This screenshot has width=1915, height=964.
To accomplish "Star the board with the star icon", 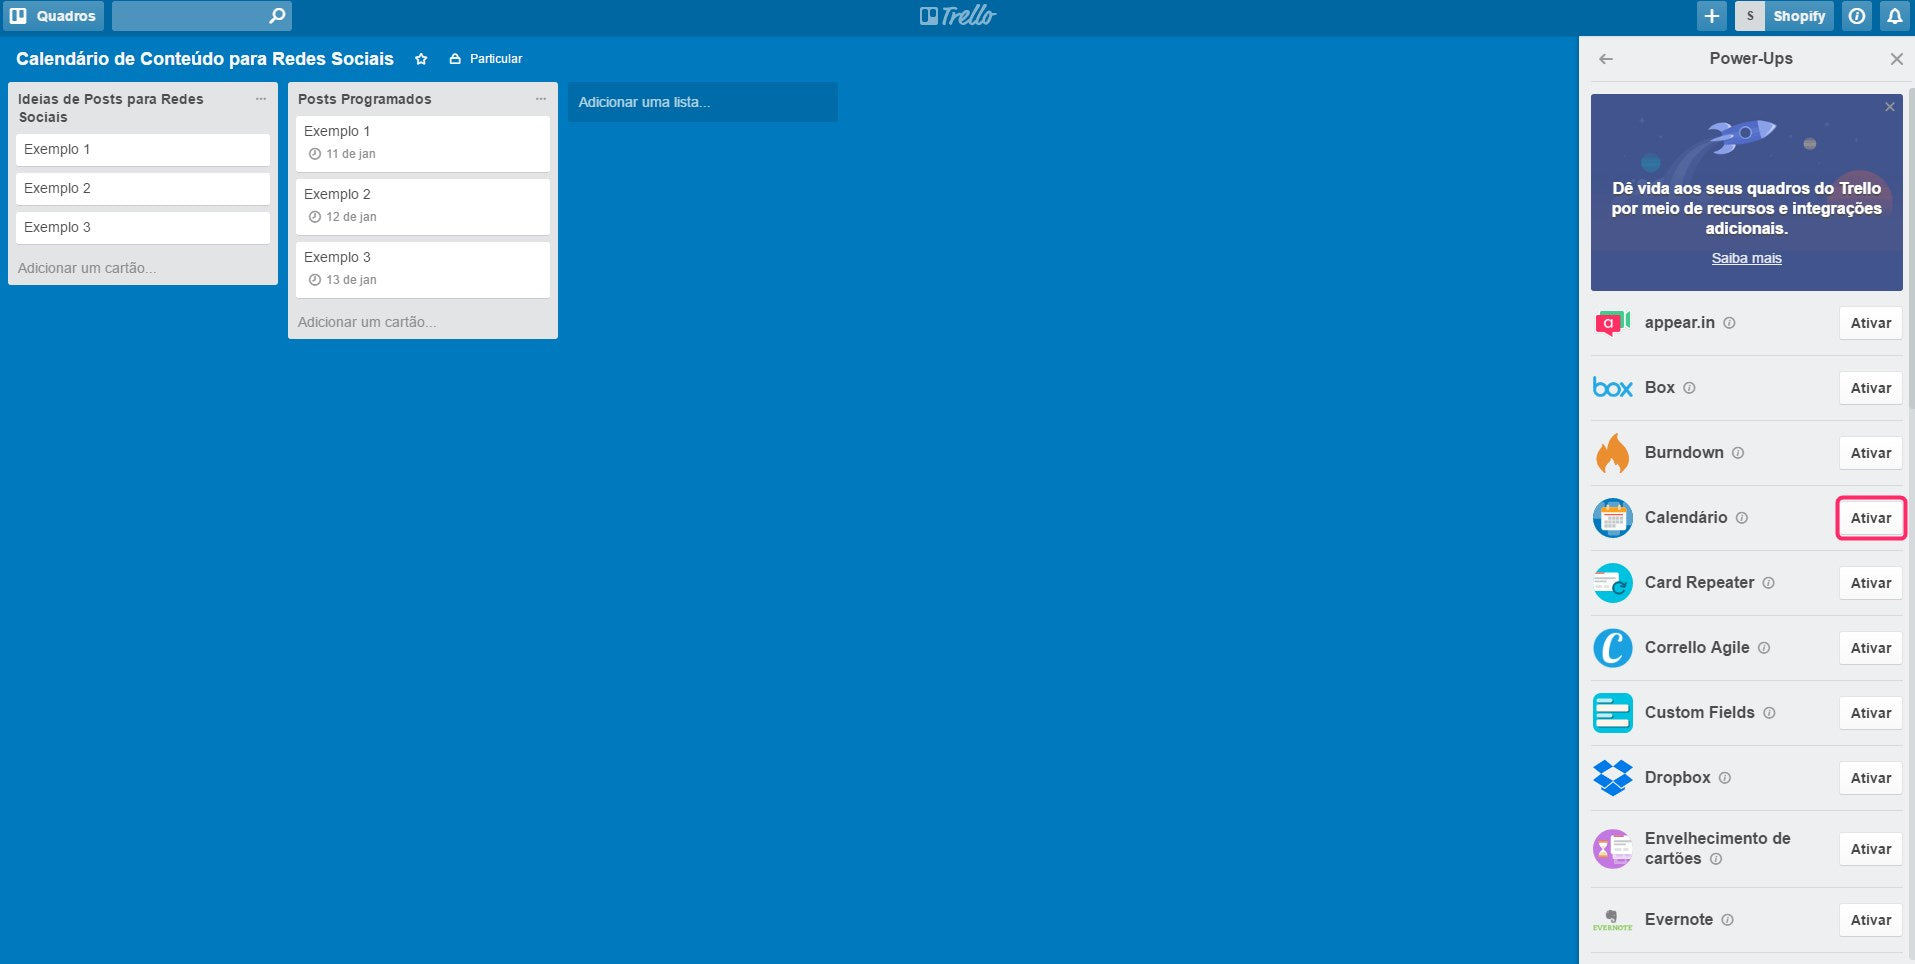I will (421, 59).
